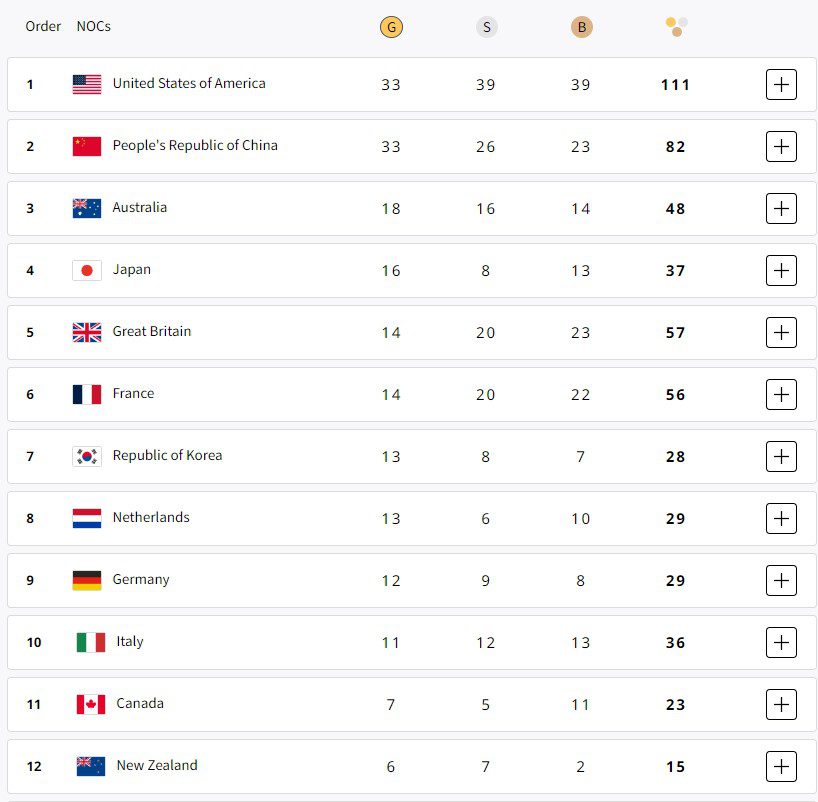Image resolution: width=818 pixels, height=802 pixels.
Task: Click the NOCs column header
Action: point(94,26)
